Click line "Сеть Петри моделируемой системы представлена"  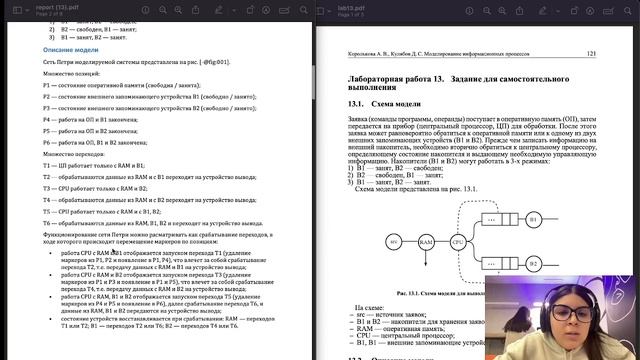point(137,62)
